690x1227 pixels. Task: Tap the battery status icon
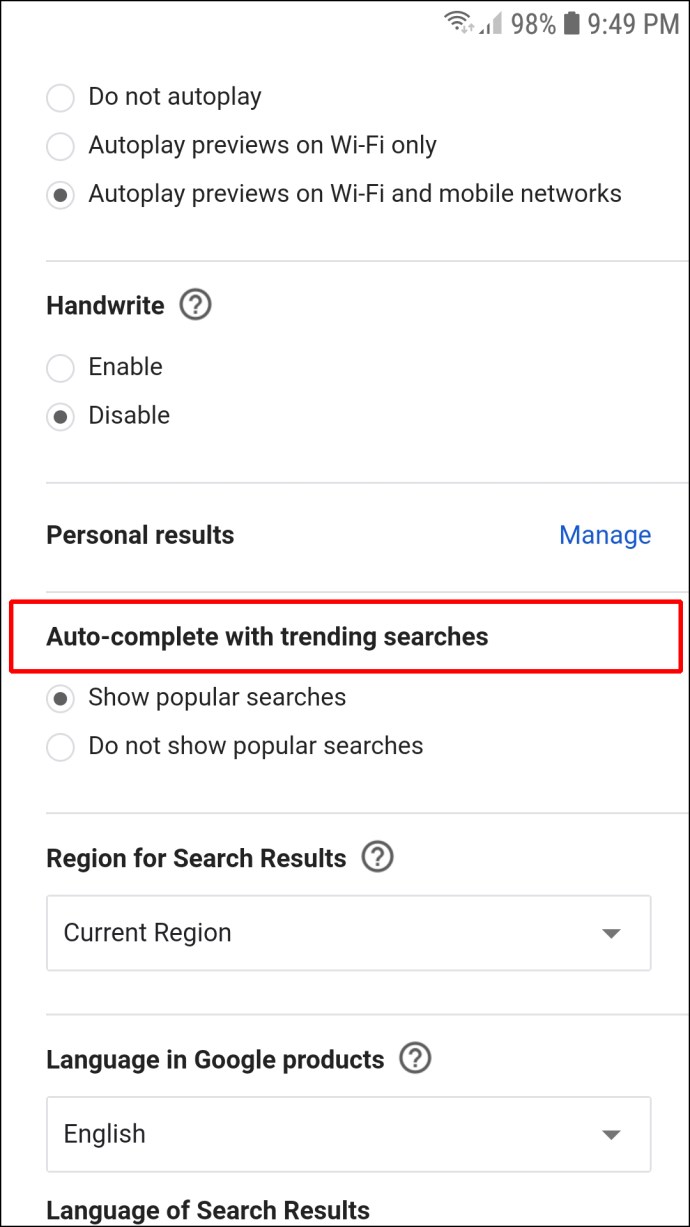pyautogui.click(x=571, y=23)
